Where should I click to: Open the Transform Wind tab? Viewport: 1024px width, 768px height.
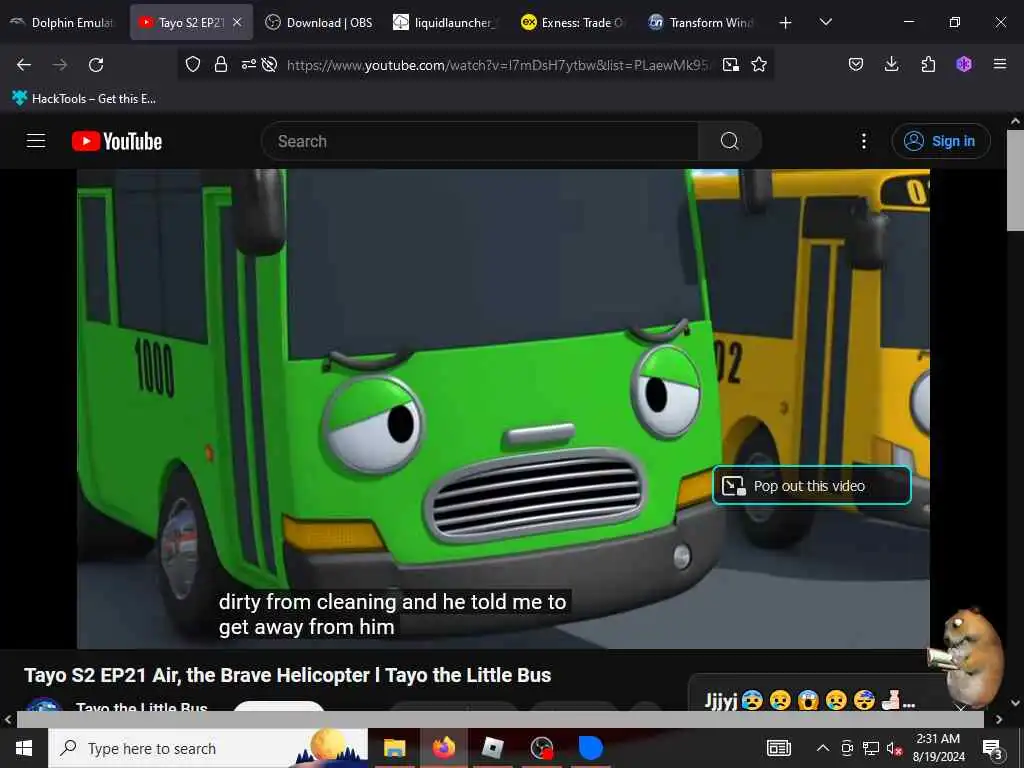tap(701, 22)
